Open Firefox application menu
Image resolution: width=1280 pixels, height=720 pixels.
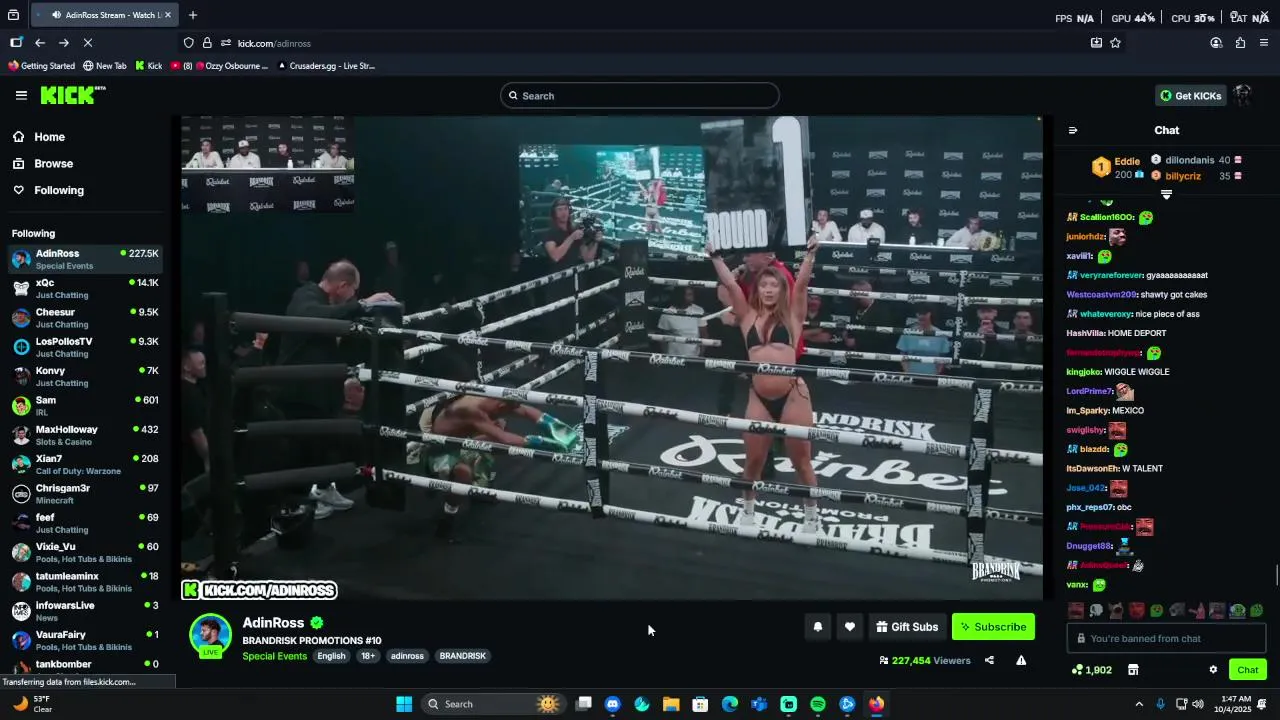[1264, 43]
